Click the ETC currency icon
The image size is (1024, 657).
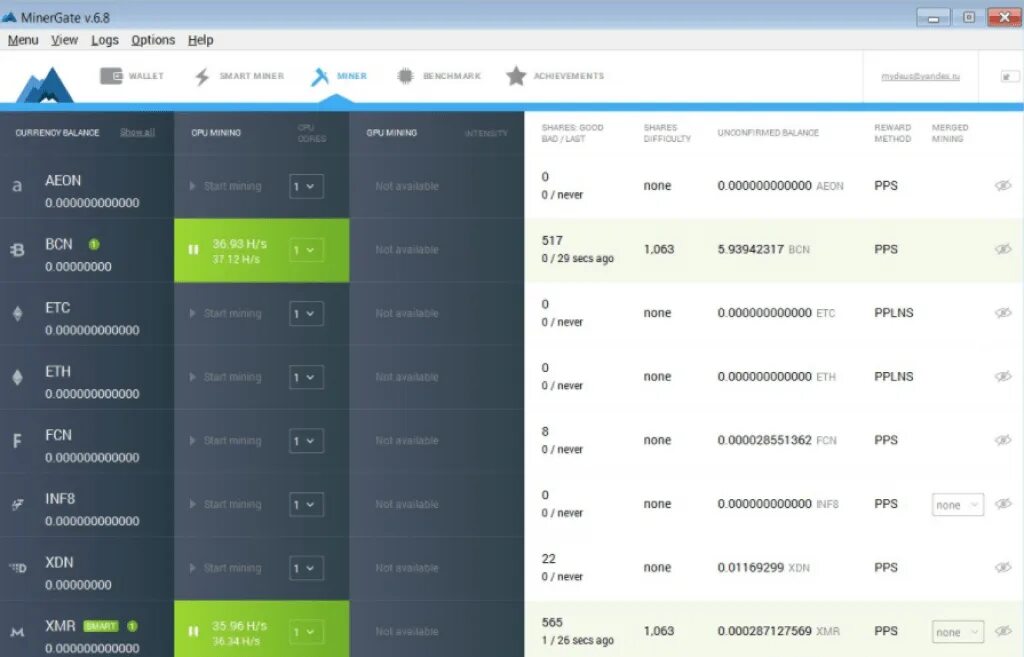tap(18, 313)
